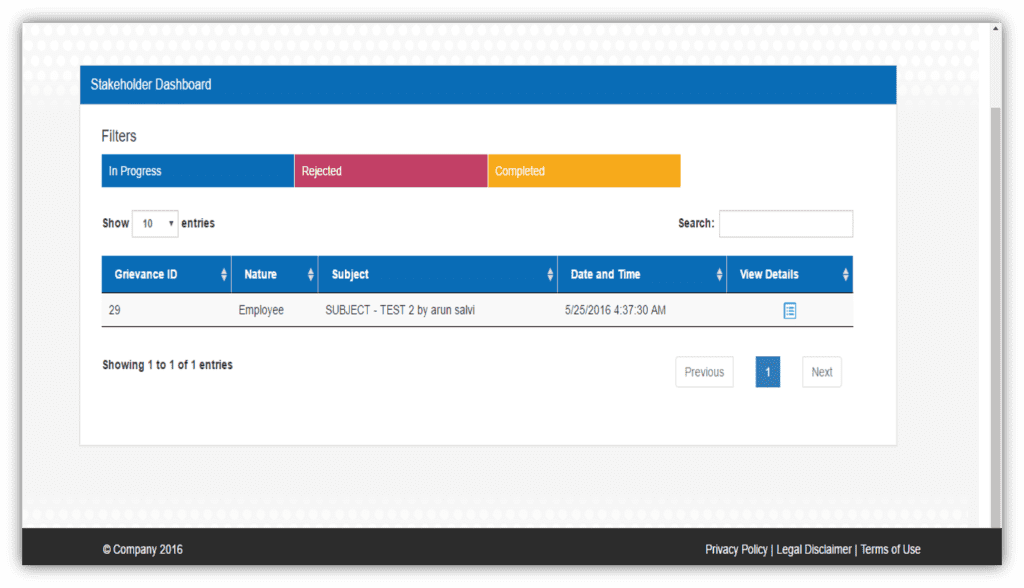The height and width of the screenshot is (588, 1024).
Task: Sort table using Subject column arrows
Action: pos(550,275)
